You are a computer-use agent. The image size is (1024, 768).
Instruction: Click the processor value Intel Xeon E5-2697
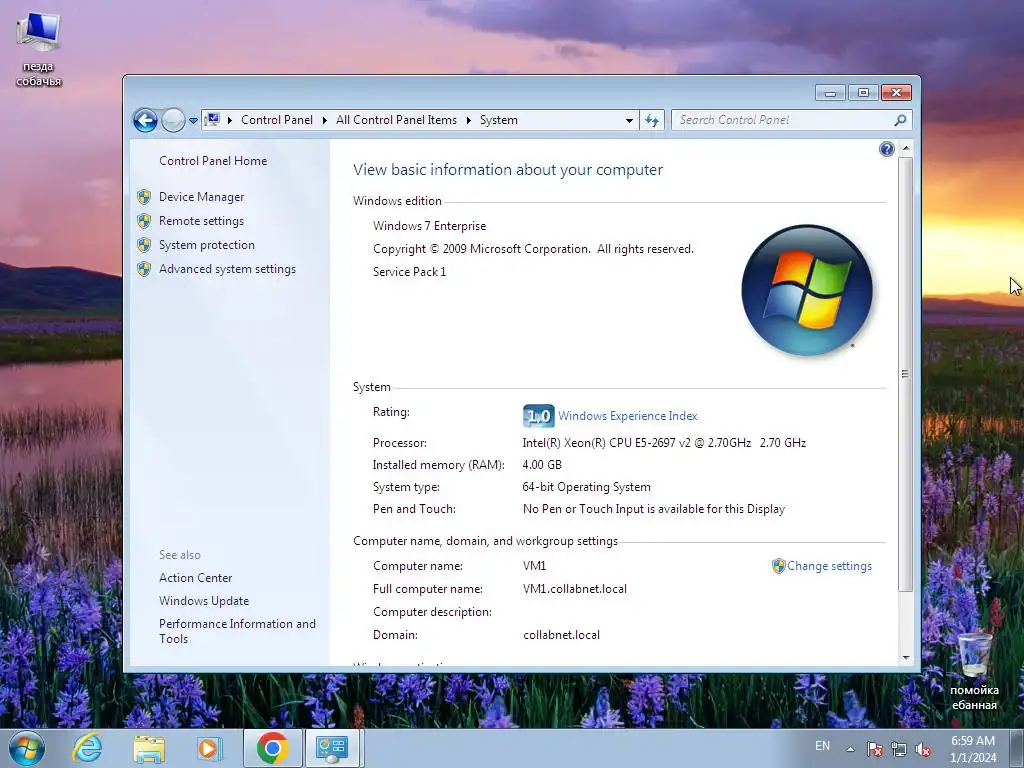[664, 443]
